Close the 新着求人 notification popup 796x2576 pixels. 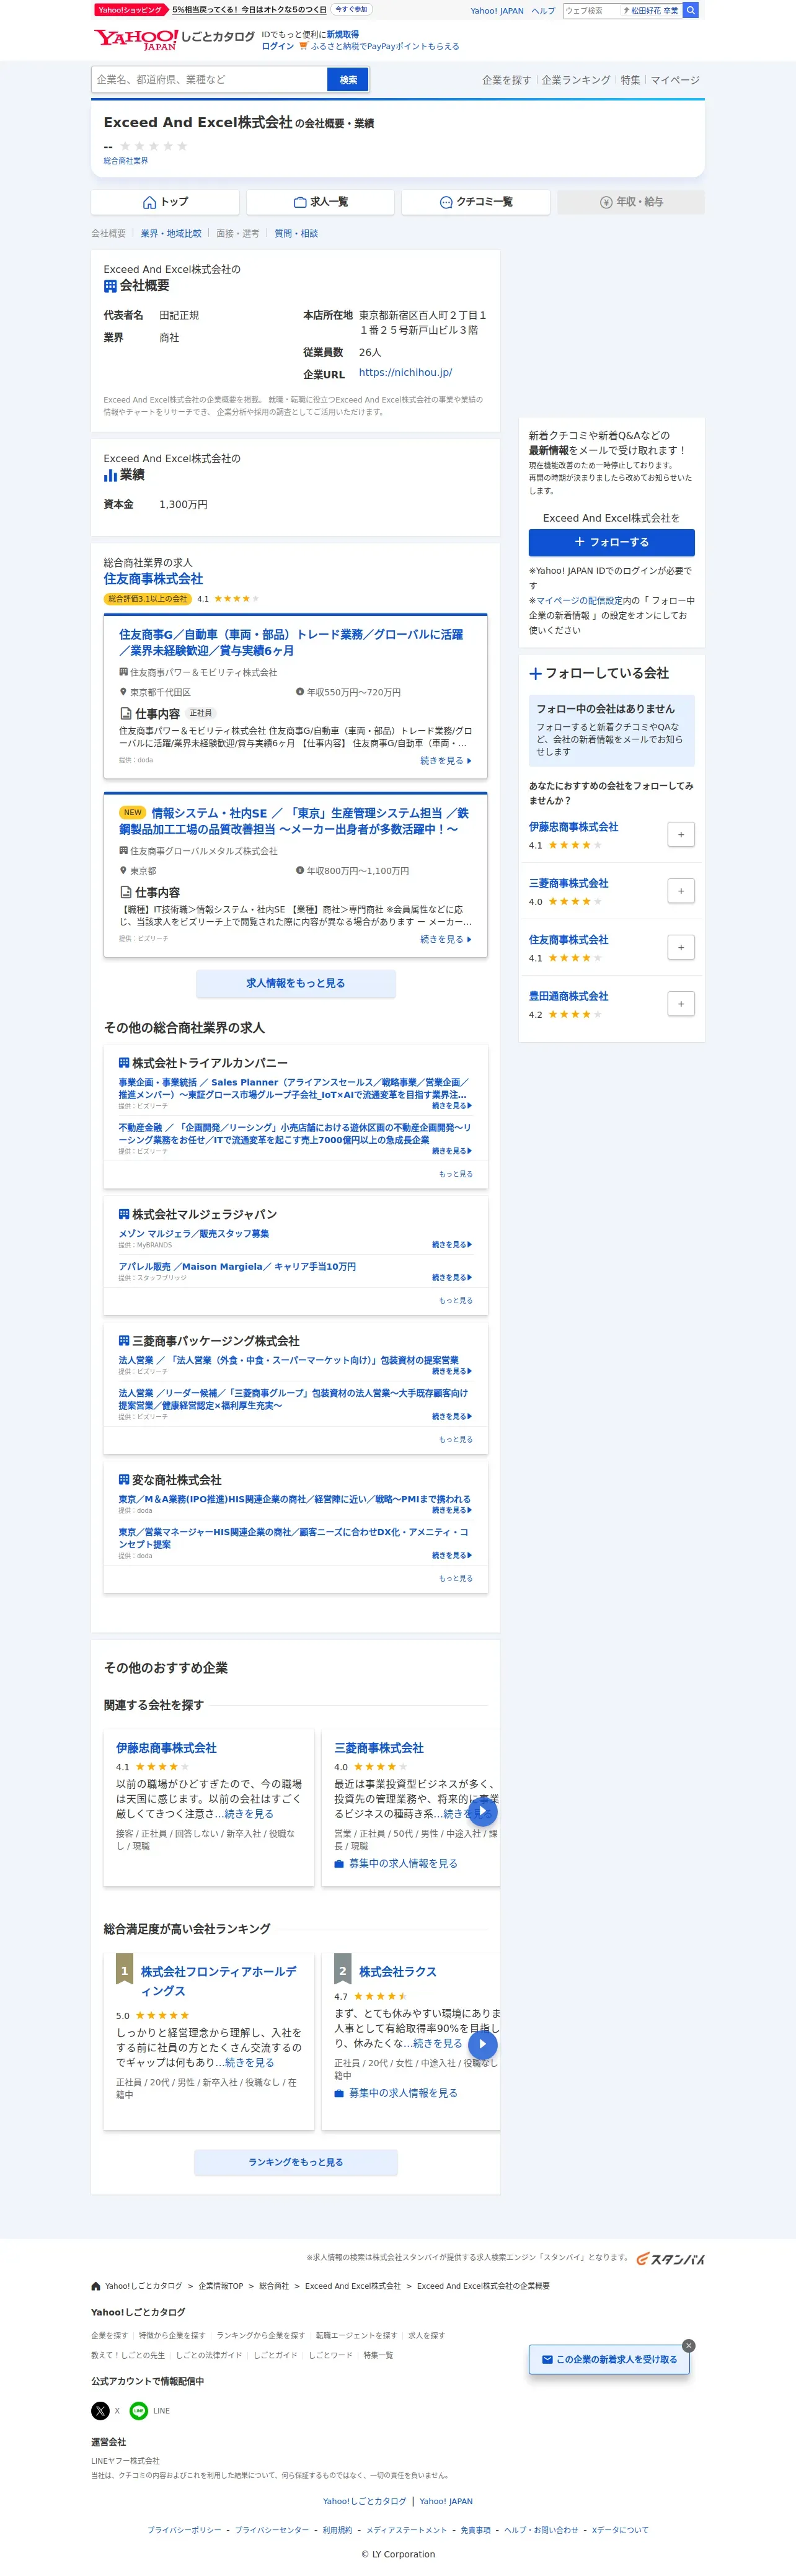pyautogui.click(x=688, y=2345)
